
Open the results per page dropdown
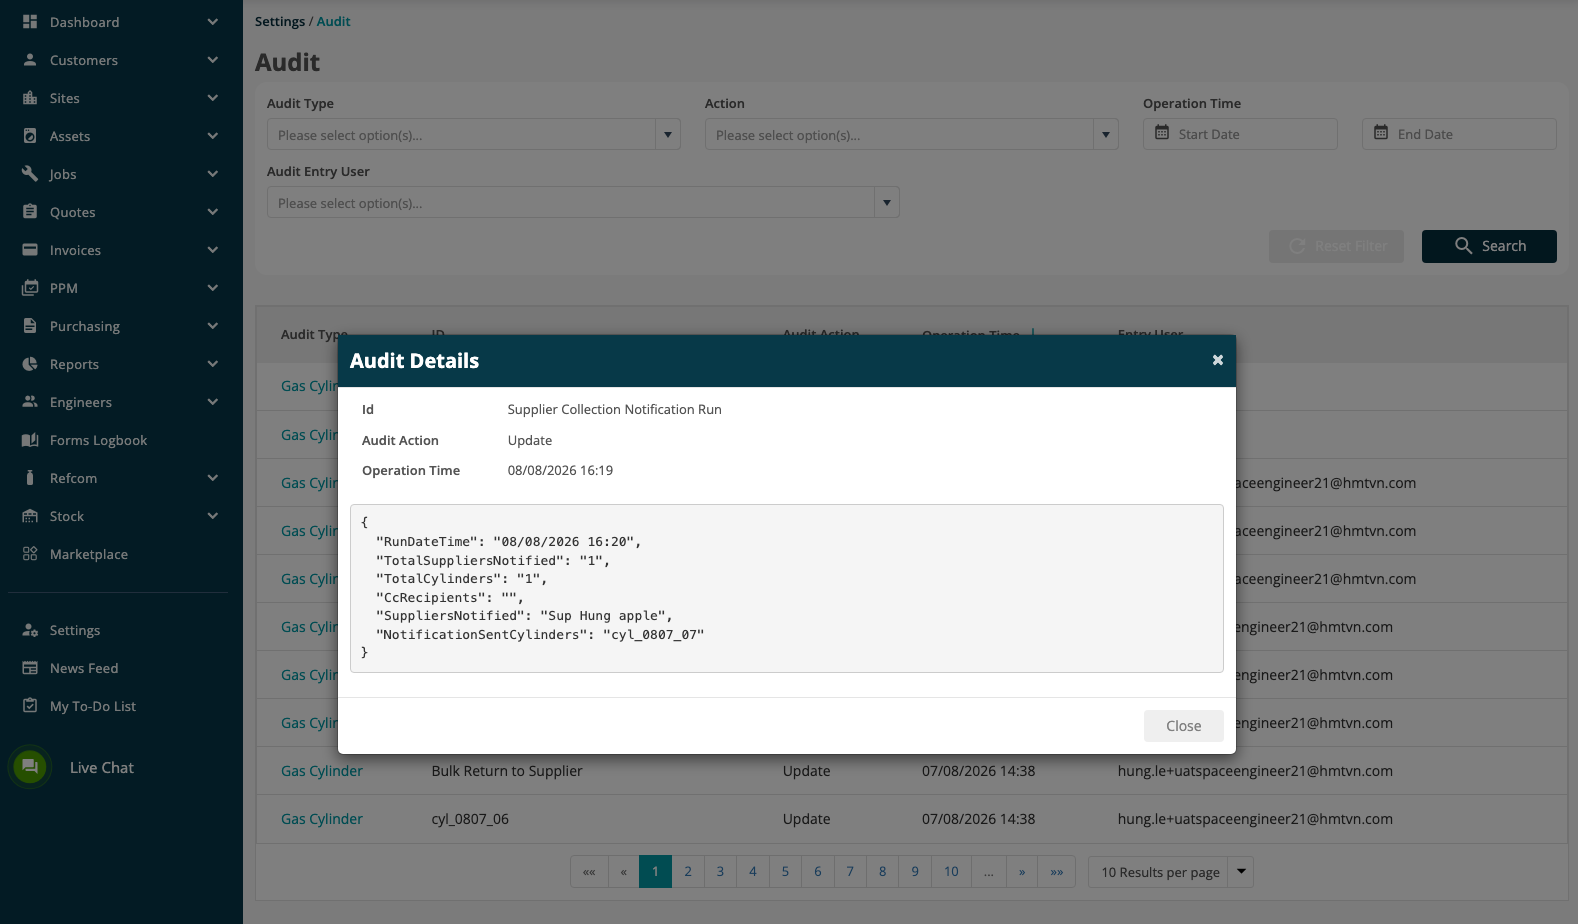(x=1241, y=871)
